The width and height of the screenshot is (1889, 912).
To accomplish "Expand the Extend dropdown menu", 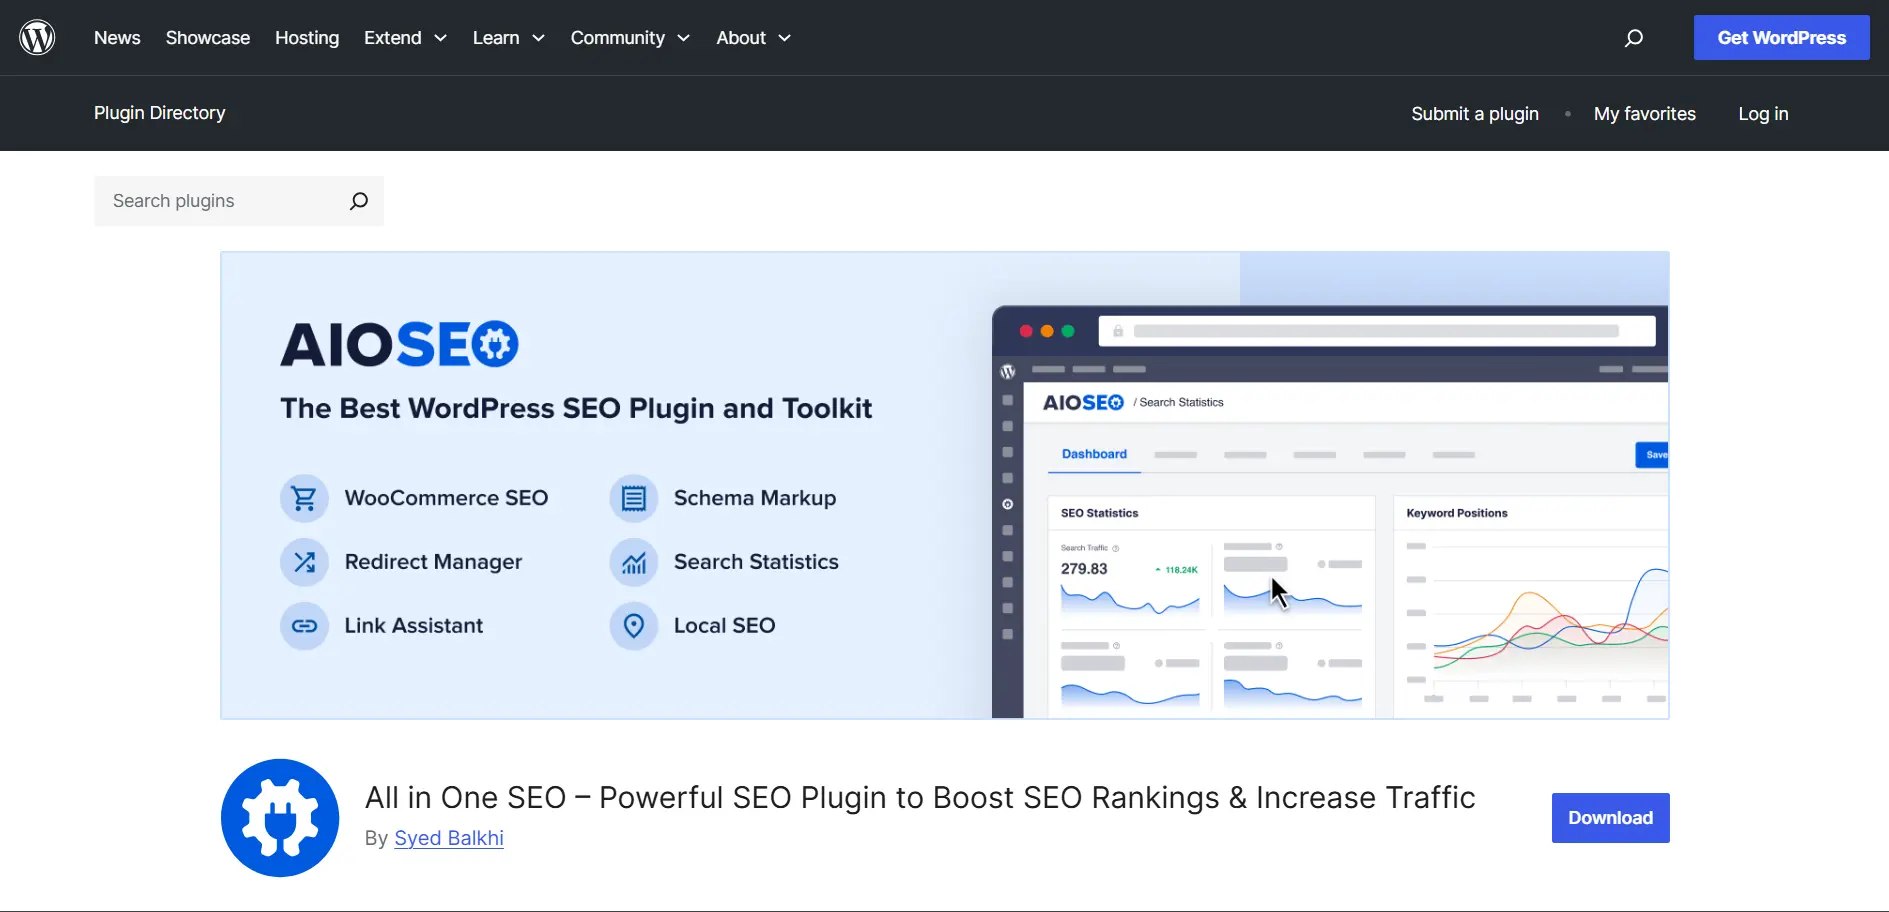I will pos(405,38).
